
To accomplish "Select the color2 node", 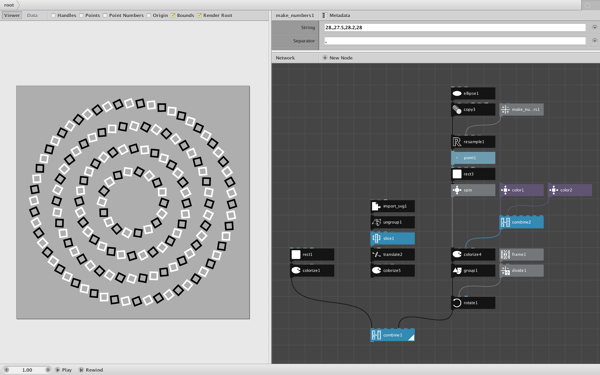I will click(x=570, y=190).
